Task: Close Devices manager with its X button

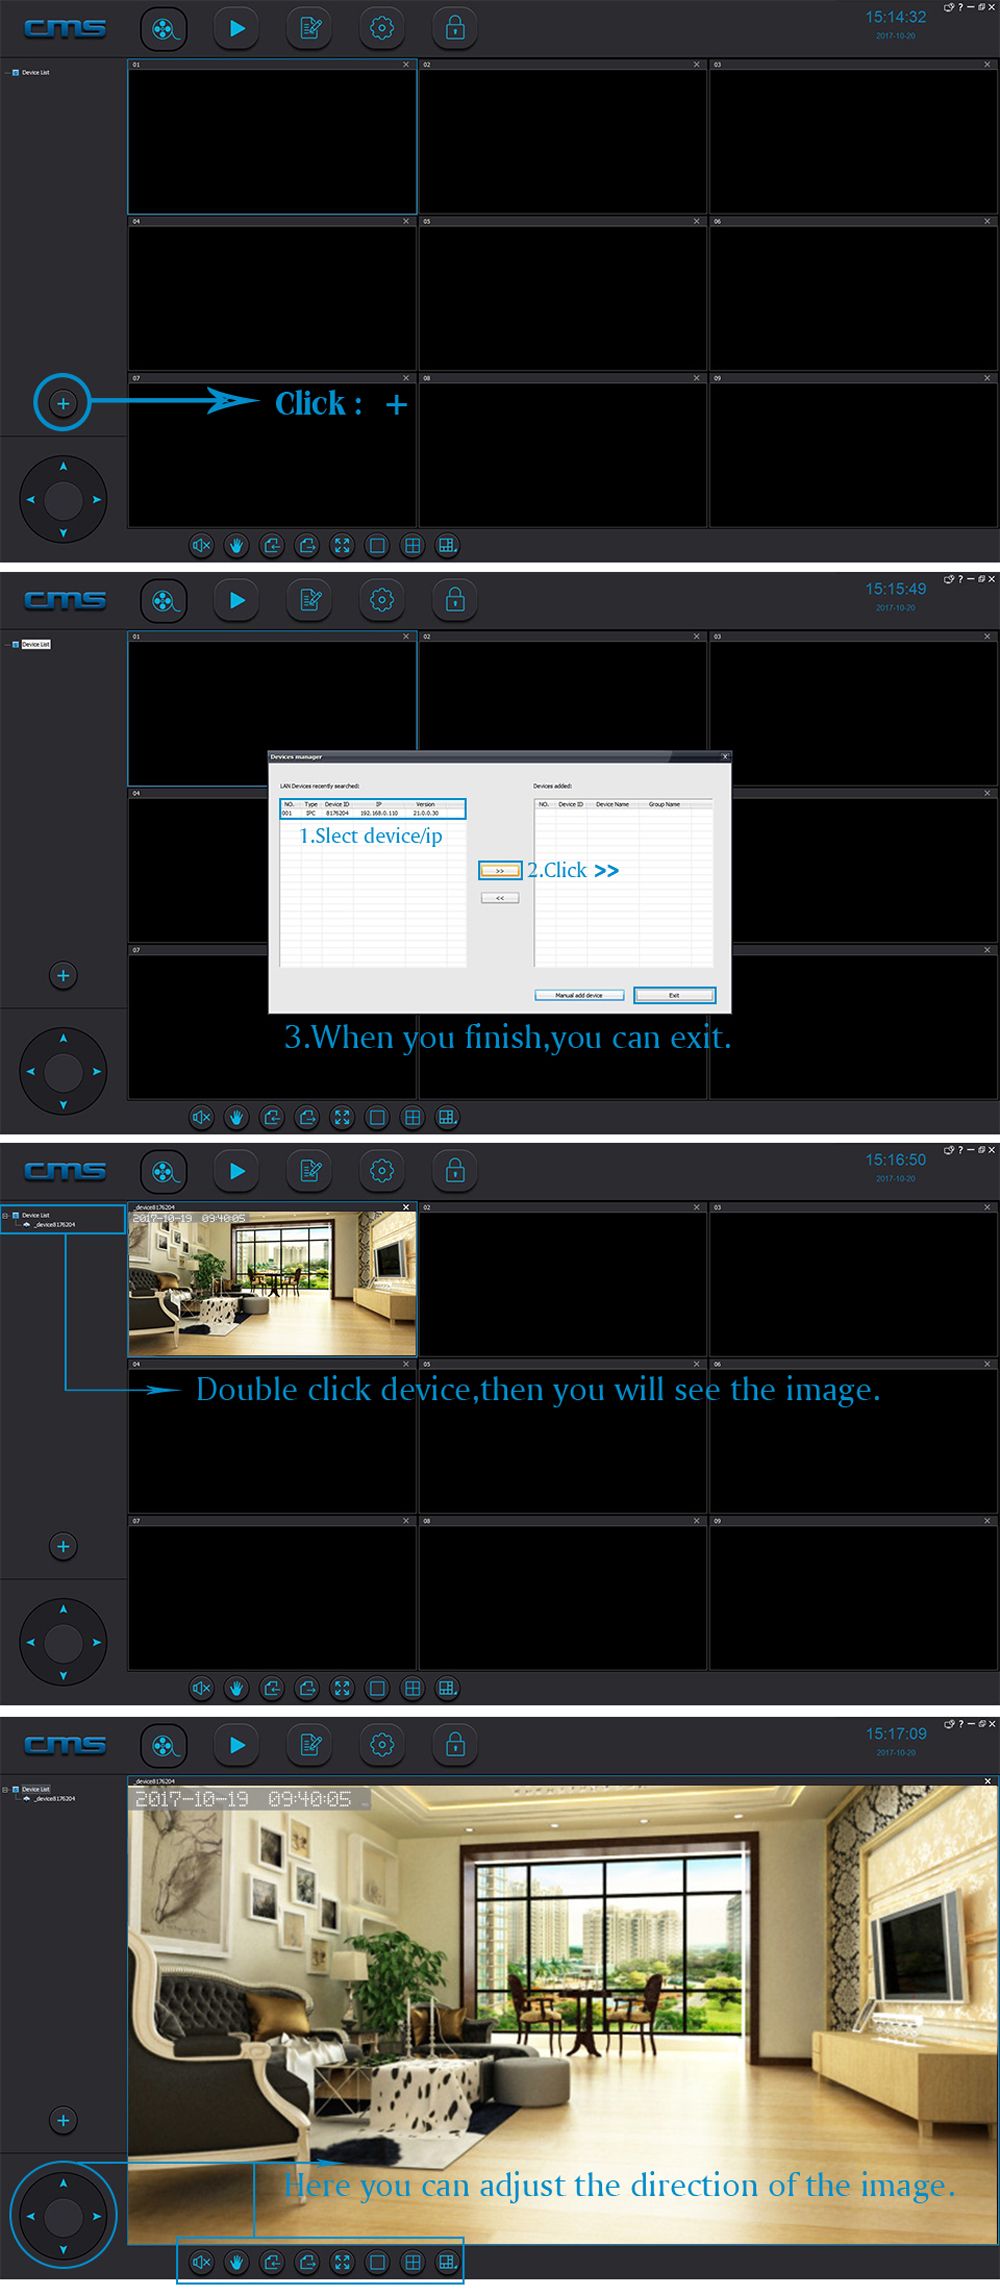Action: tap(725, 756)
